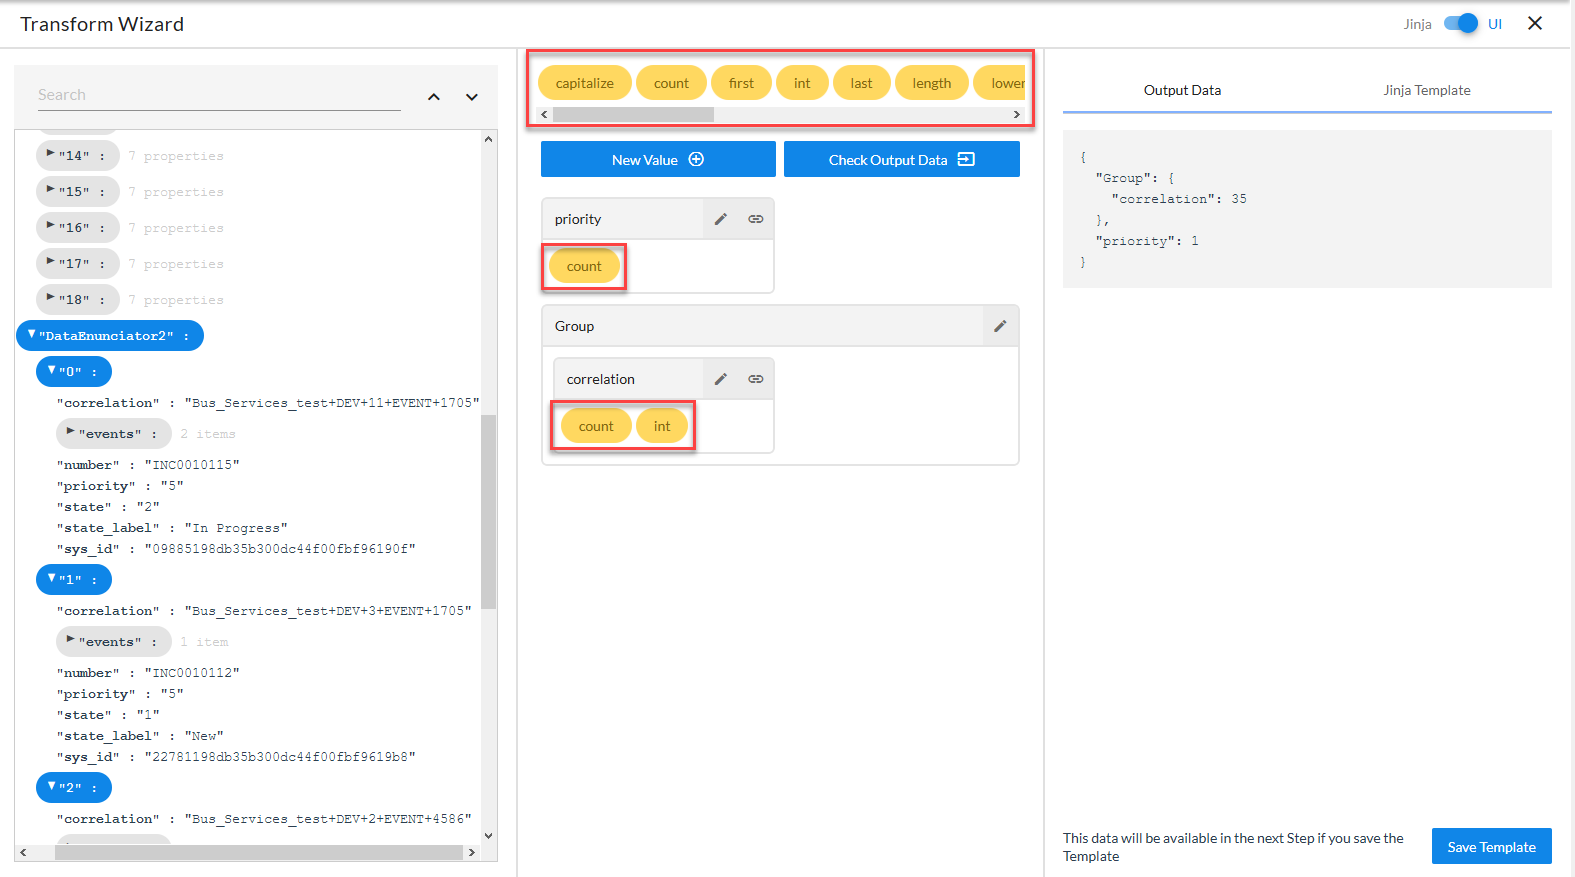Collapse the "1" item node

point(52,579)
